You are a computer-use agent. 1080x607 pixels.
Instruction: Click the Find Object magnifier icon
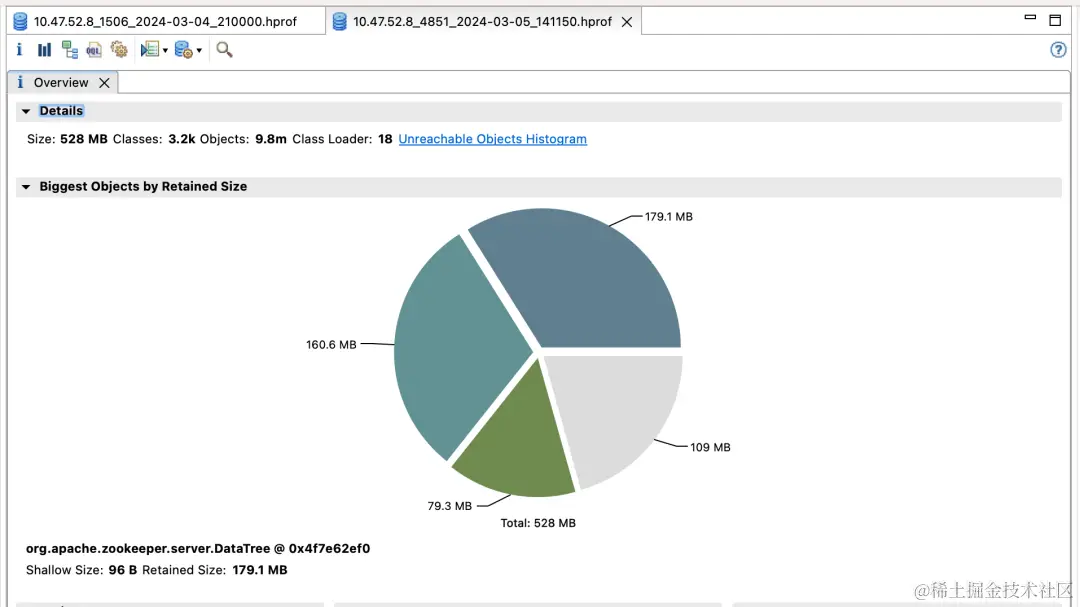(x=224, y=50)
